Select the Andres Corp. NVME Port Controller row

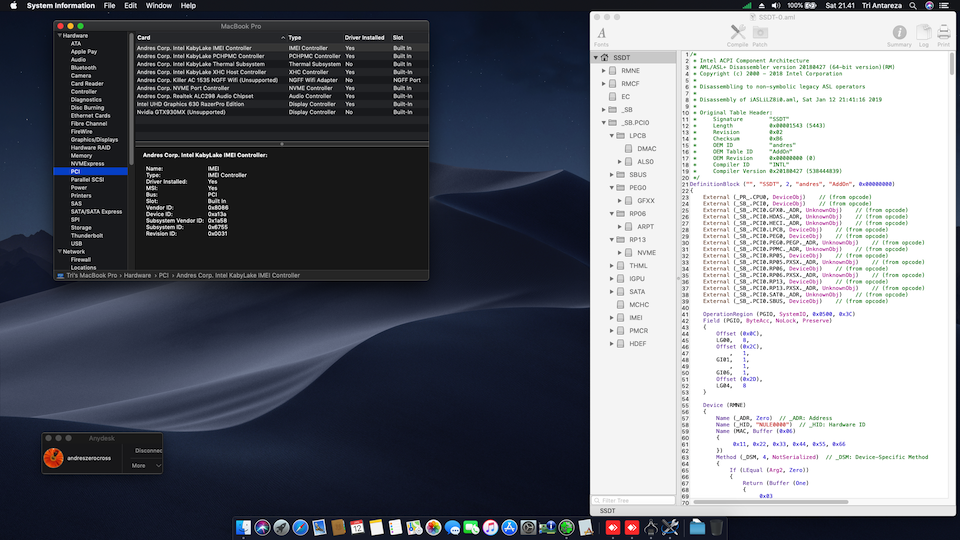[281, 88]
